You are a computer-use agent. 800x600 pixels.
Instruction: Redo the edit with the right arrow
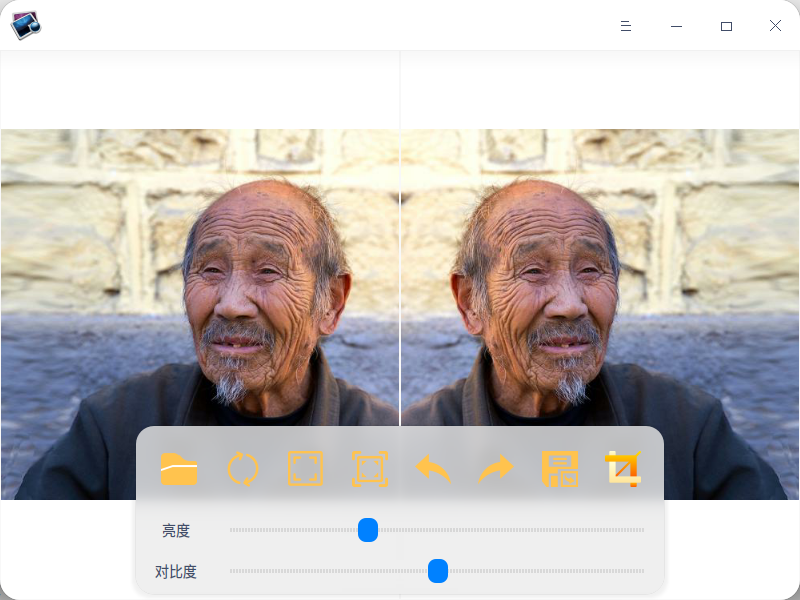pos(496,469)
